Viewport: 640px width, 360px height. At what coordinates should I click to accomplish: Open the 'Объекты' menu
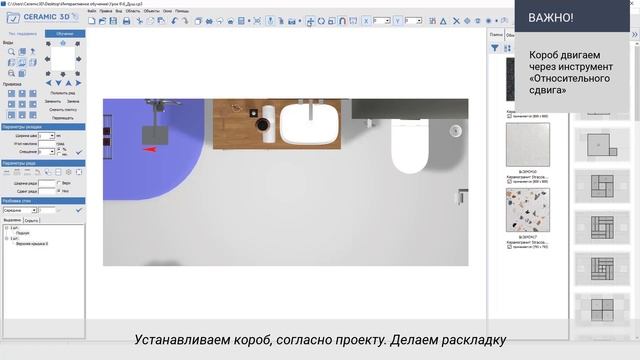151,11
